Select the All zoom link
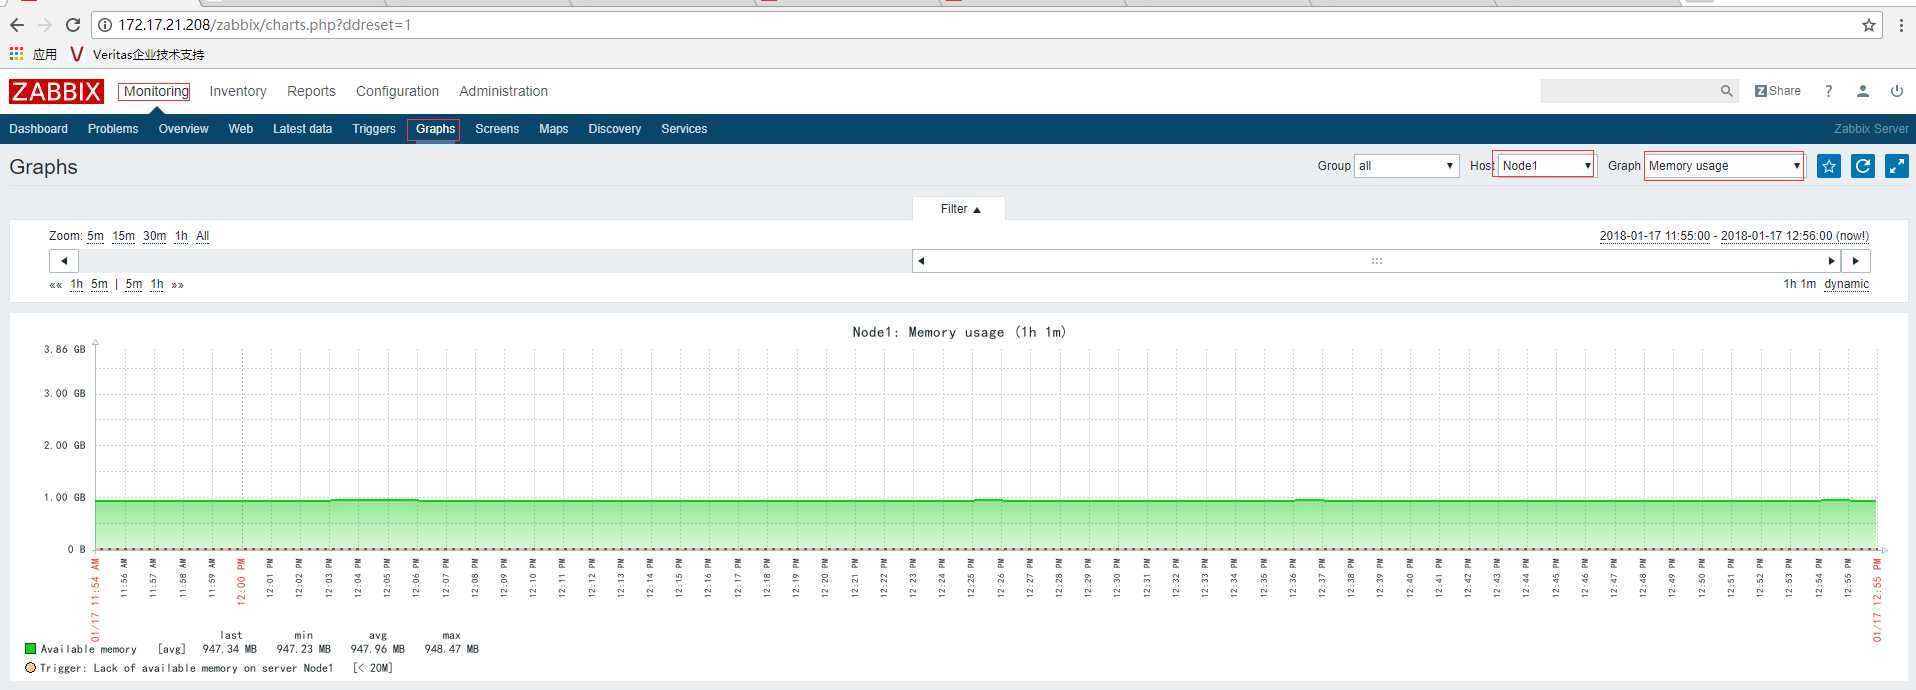This screenshot has width=1916, height=690. (202, 236)
